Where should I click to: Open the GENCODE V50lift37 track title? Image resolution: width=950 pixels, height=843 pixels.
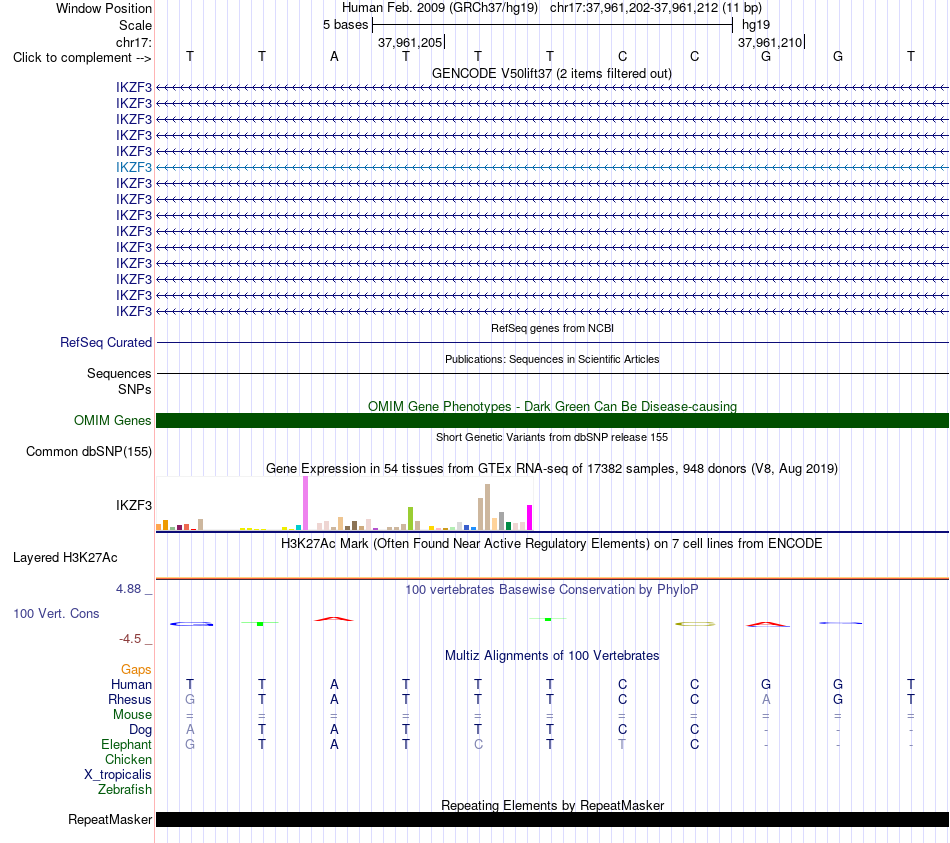pos(551,73)
